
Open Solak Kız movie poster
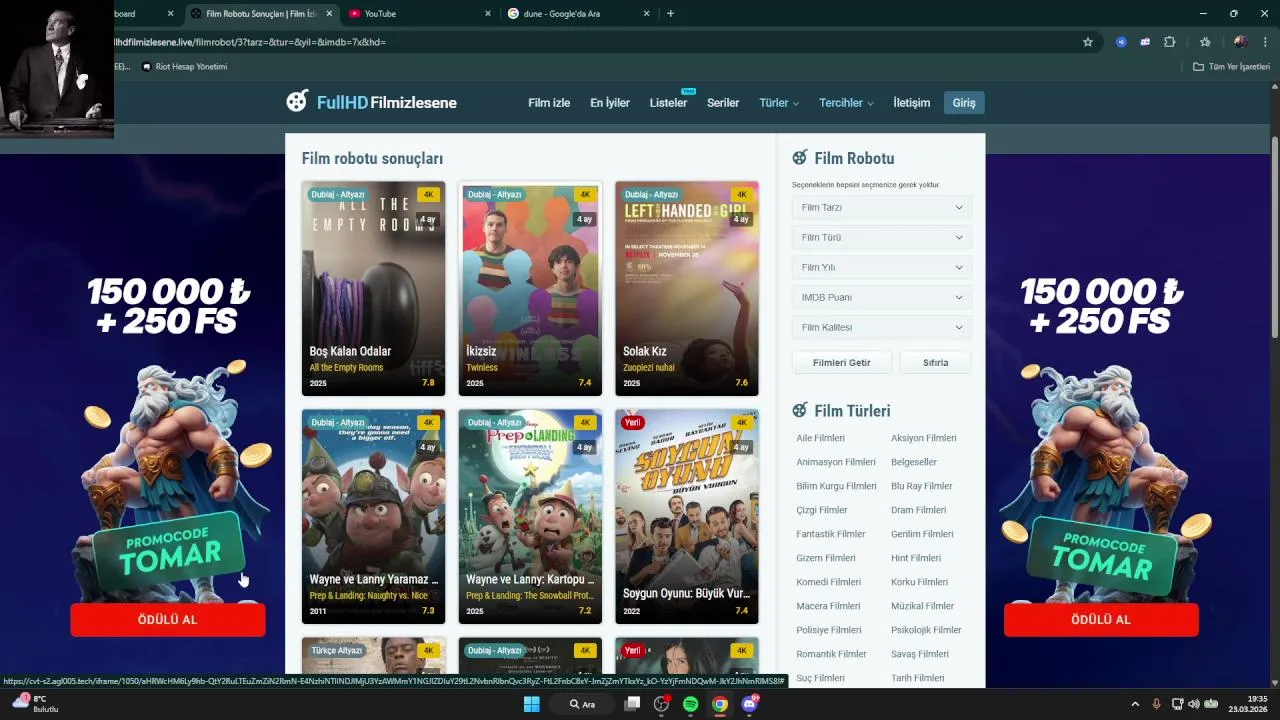coord(687,289)
